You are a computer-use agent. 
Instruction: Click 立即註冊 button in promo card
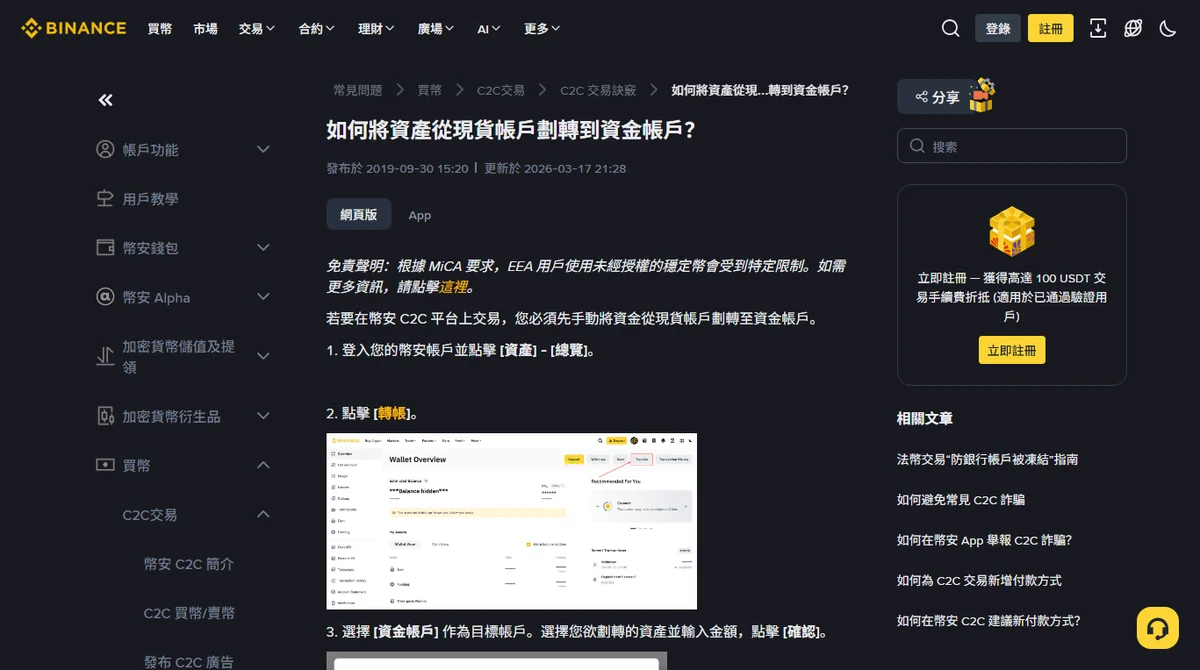point(1012,350)
